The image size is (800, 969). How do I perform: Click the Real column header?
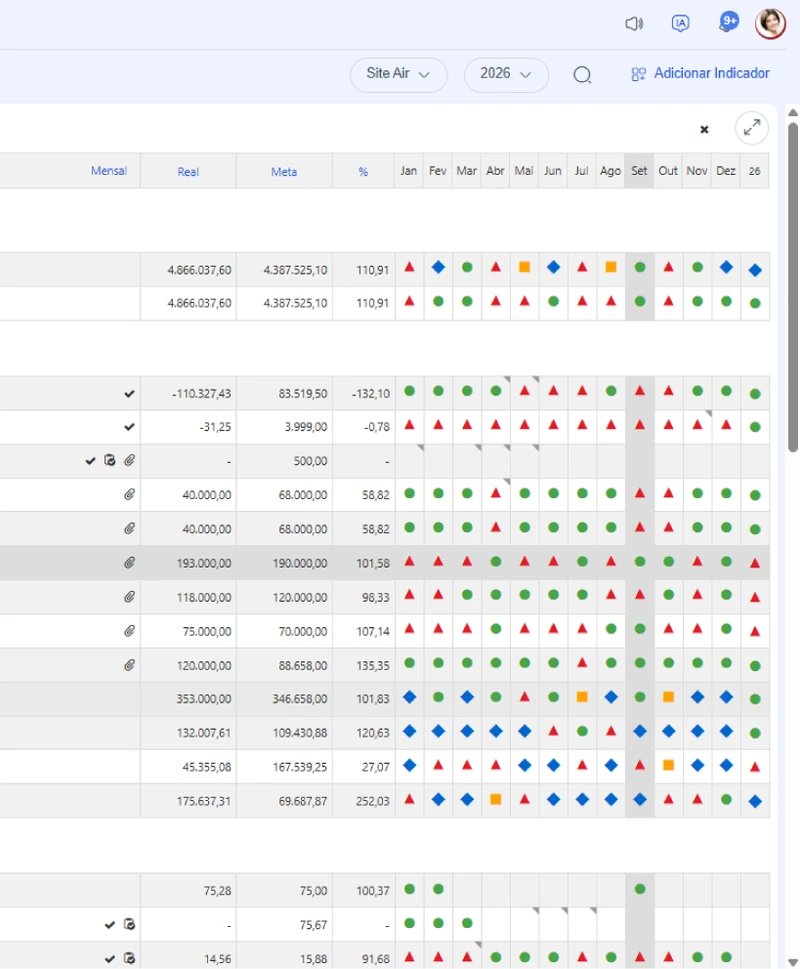tap(188, 172)
